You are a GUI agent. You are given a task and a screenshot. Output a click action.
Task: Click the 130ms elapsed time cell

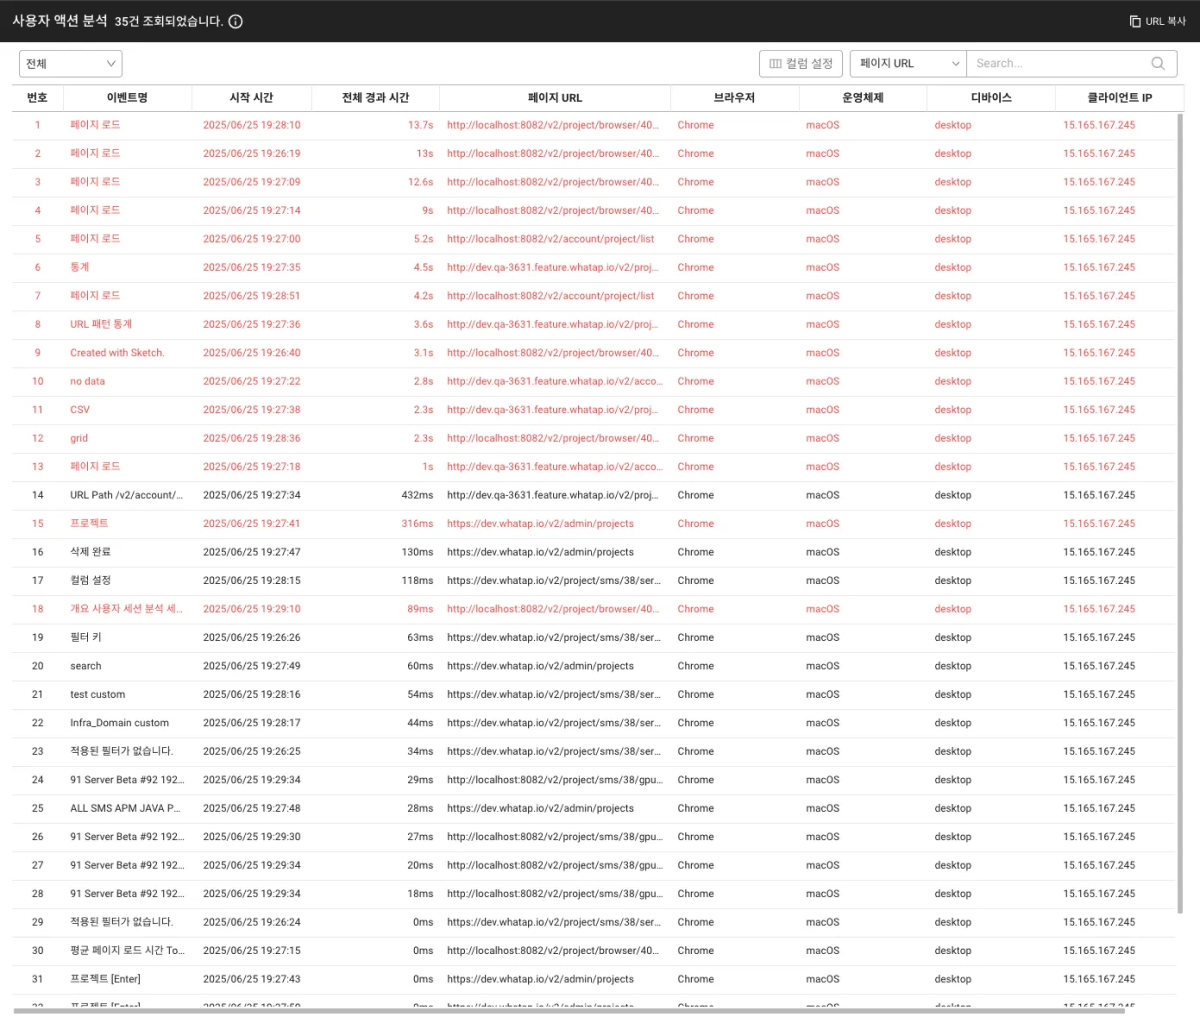click(417, 552)
